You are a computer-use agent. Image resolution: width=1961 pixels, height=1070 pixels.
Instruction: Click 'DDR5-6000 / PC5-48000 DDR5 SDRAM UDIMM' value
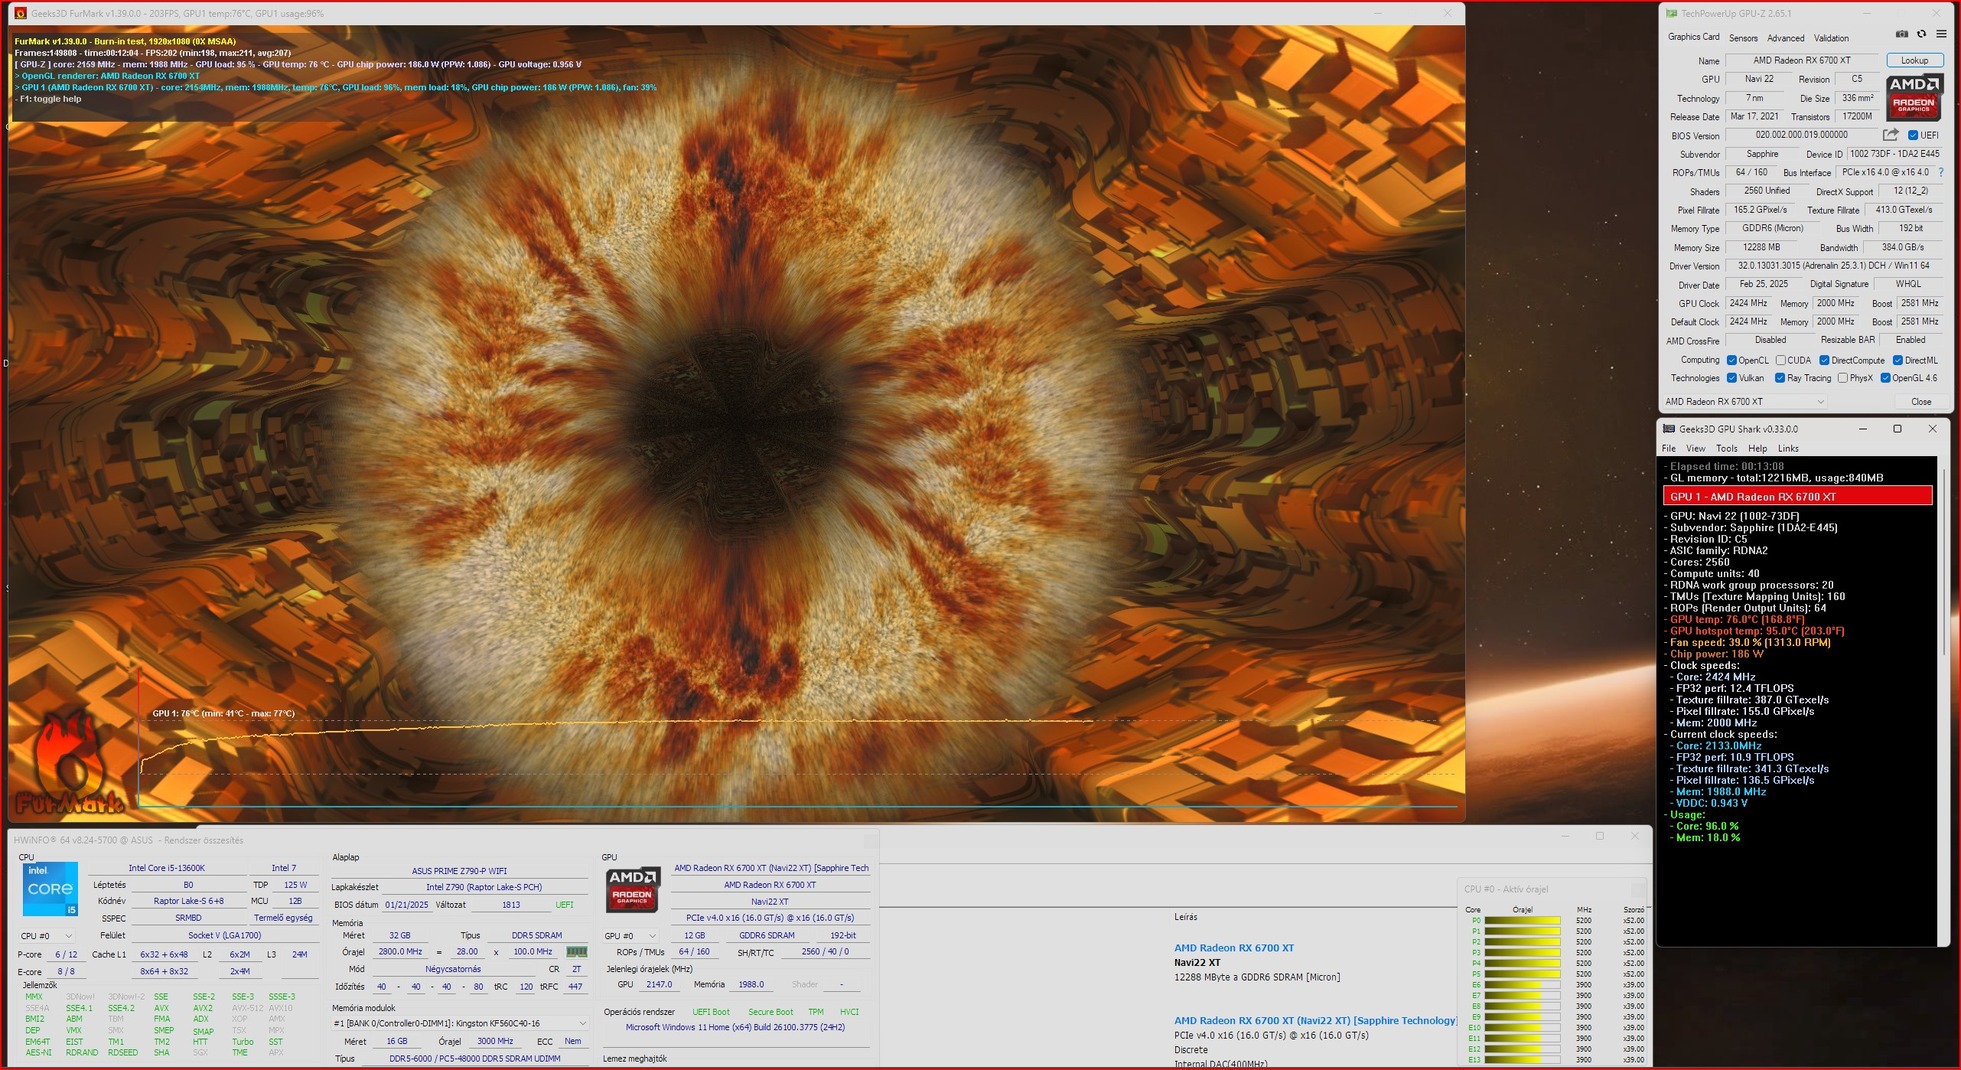(474, 1059)
